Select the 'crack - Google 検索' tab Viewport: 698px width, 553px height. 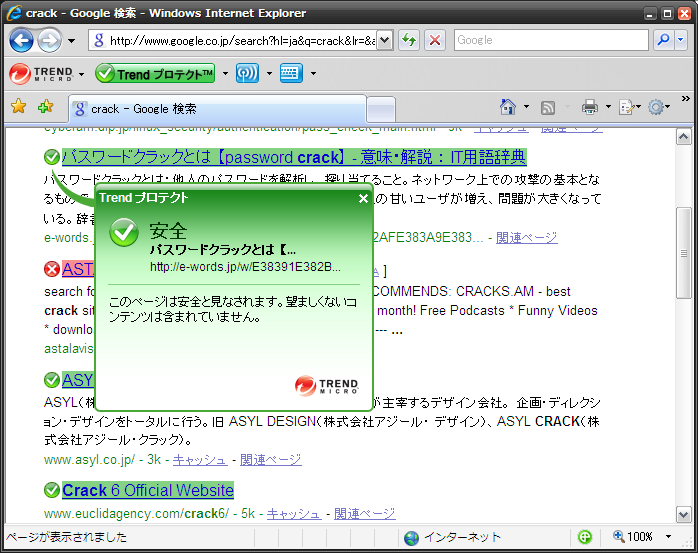pyautogui.click(x=217, y=109)
